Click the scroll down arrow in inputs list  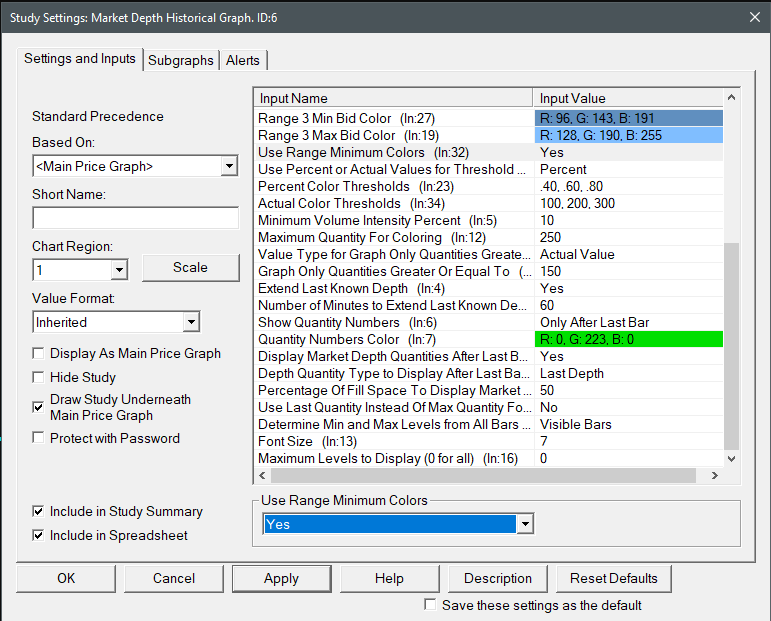[x=730, y=458]
